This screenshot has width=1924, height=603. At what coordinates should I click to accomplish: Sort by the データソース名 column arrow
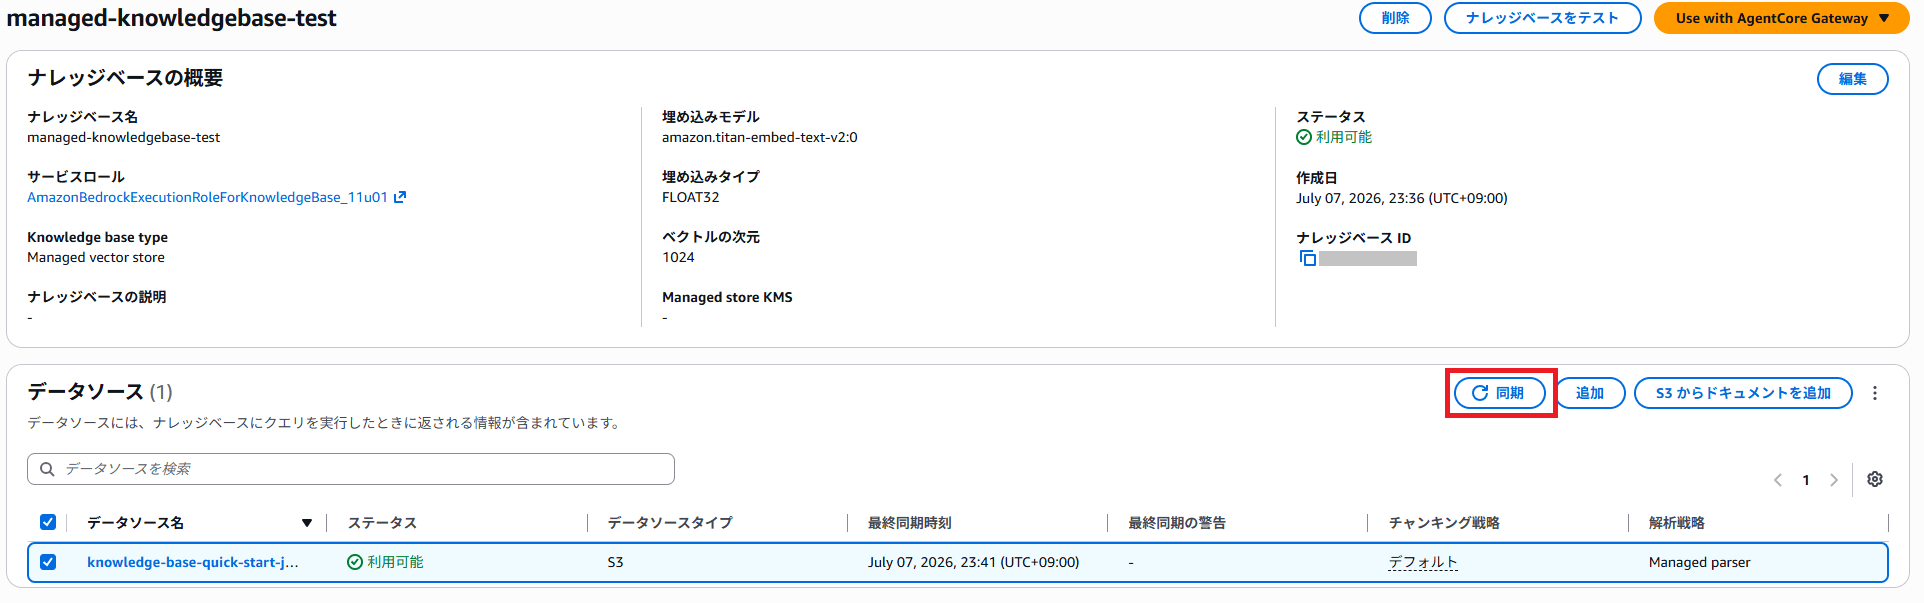tap(307, 523)
